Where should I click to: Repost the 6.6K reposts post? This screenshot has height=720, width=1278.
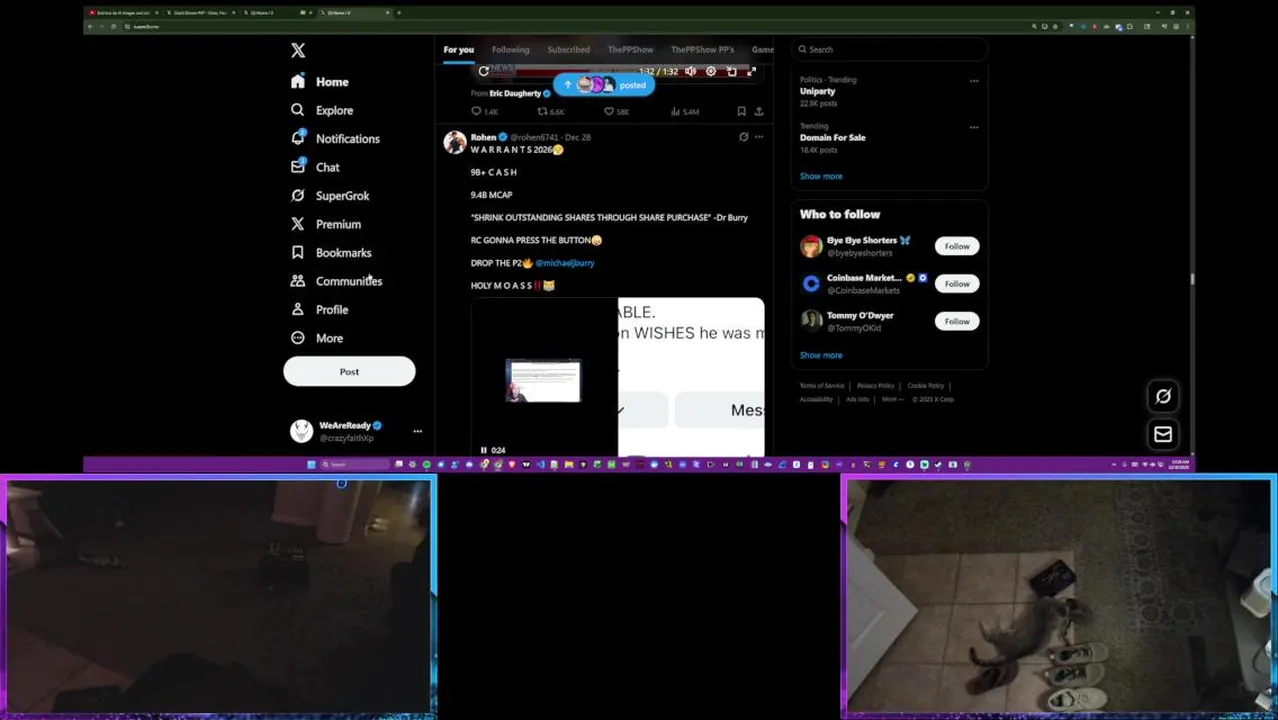pos(551,112)
